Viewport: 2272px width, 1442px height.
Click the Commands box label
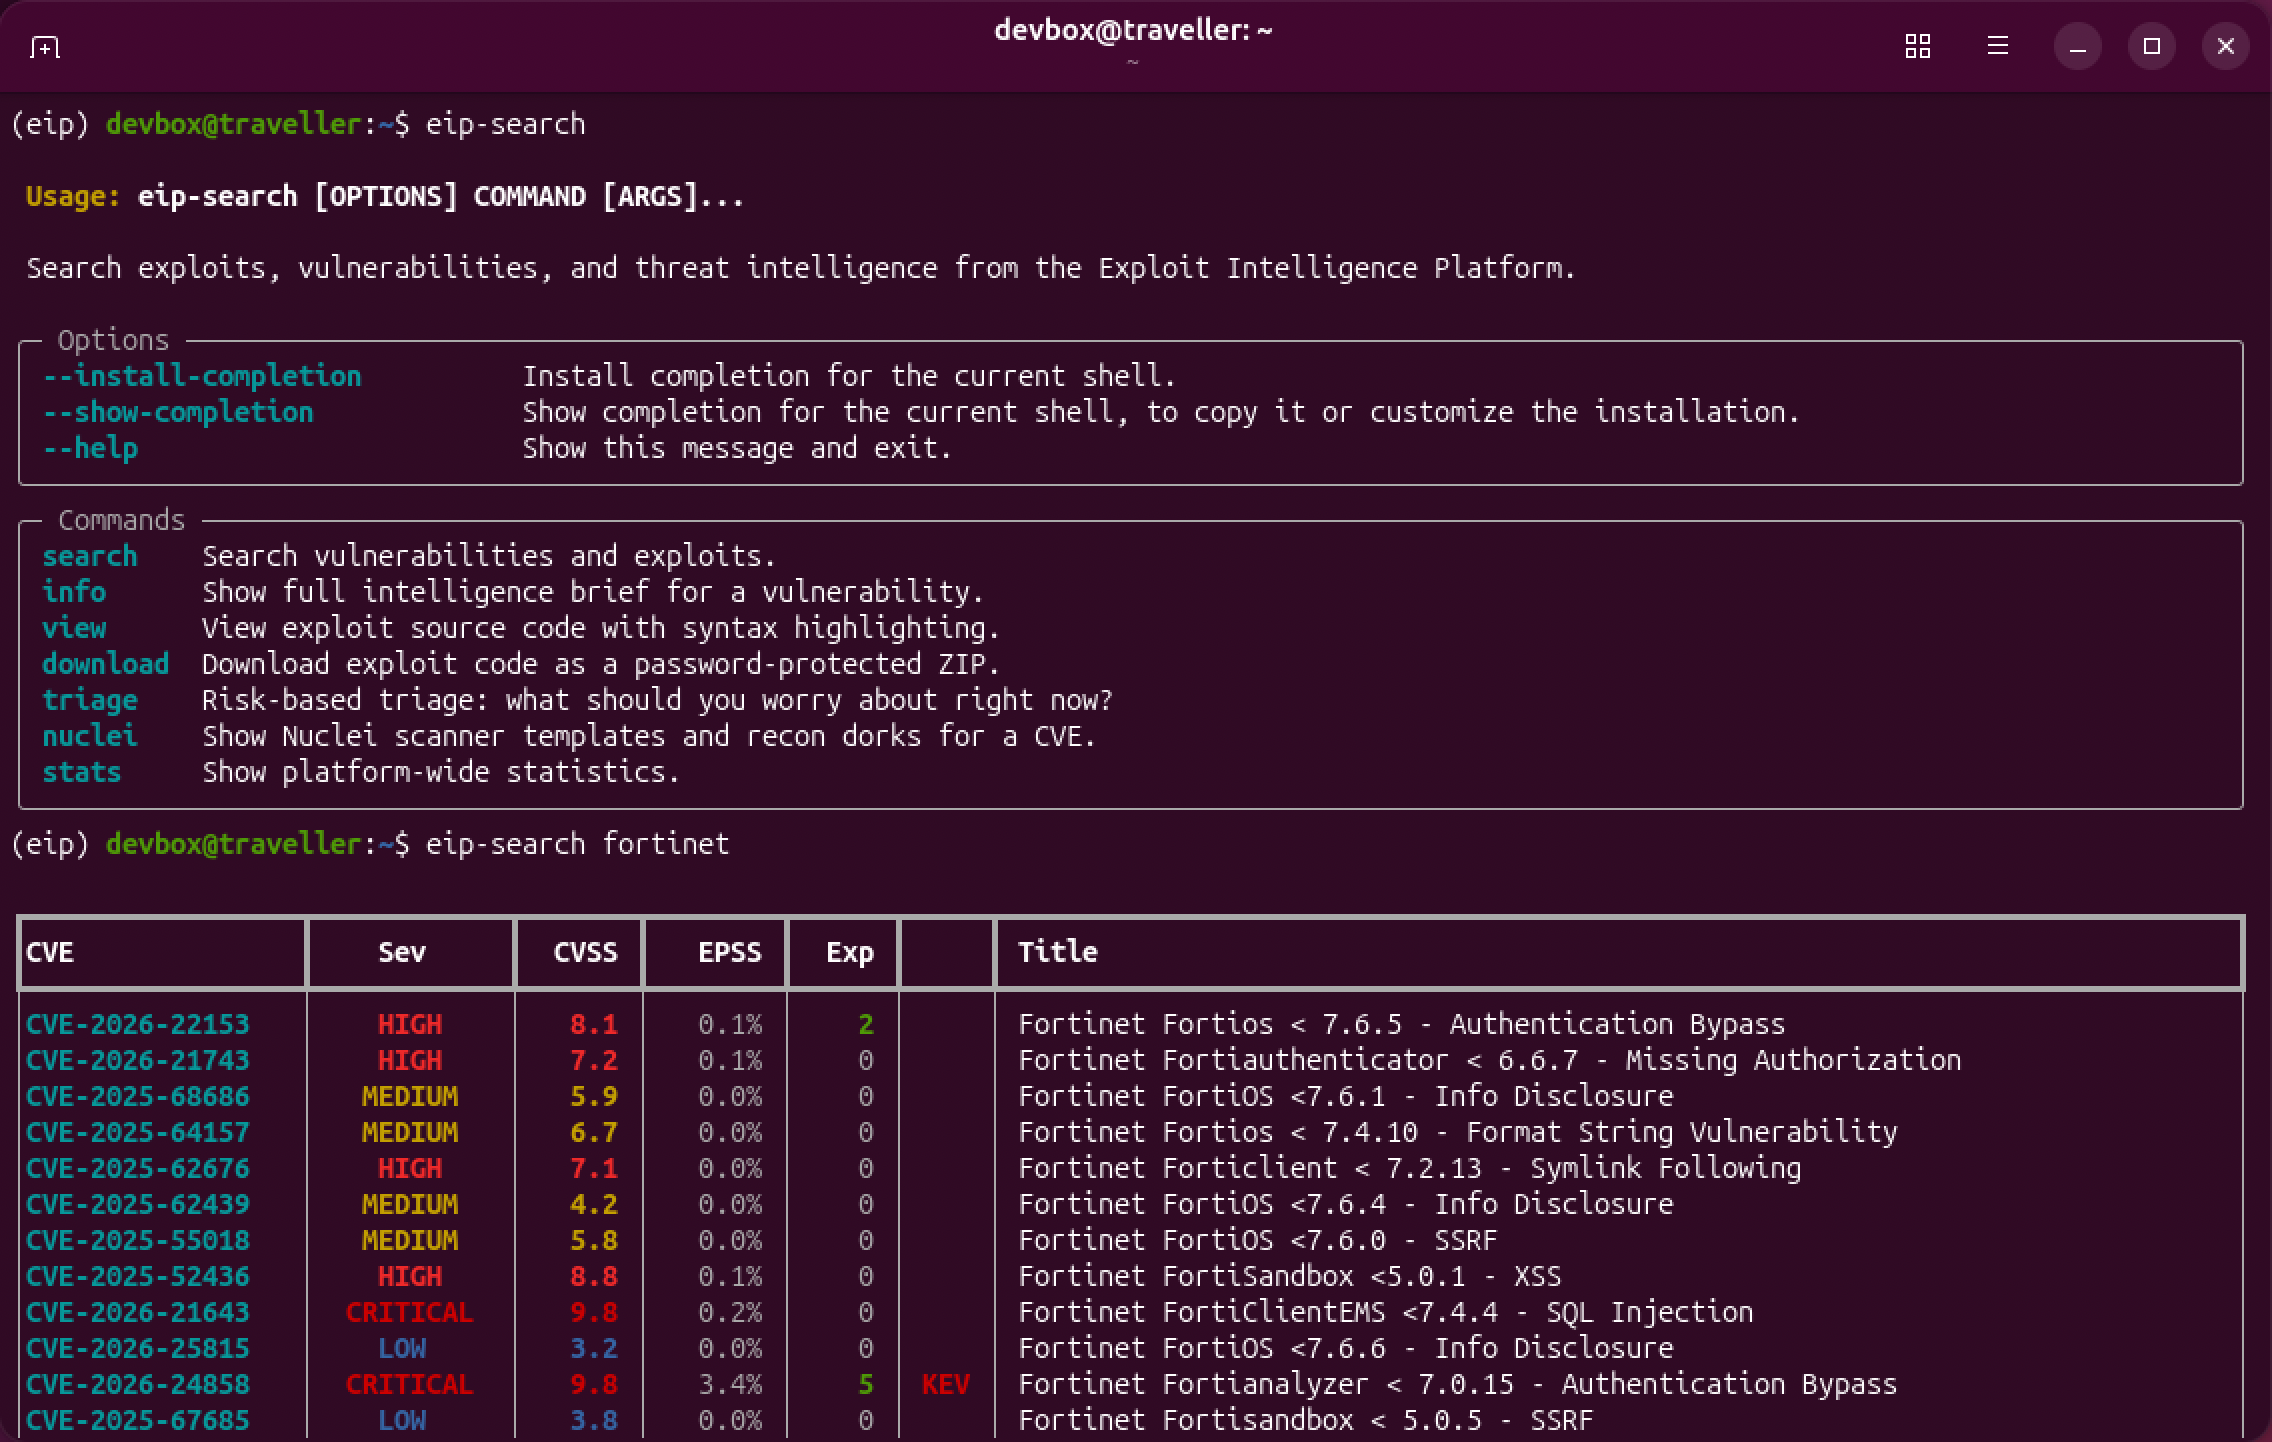[x=122, y=520]
